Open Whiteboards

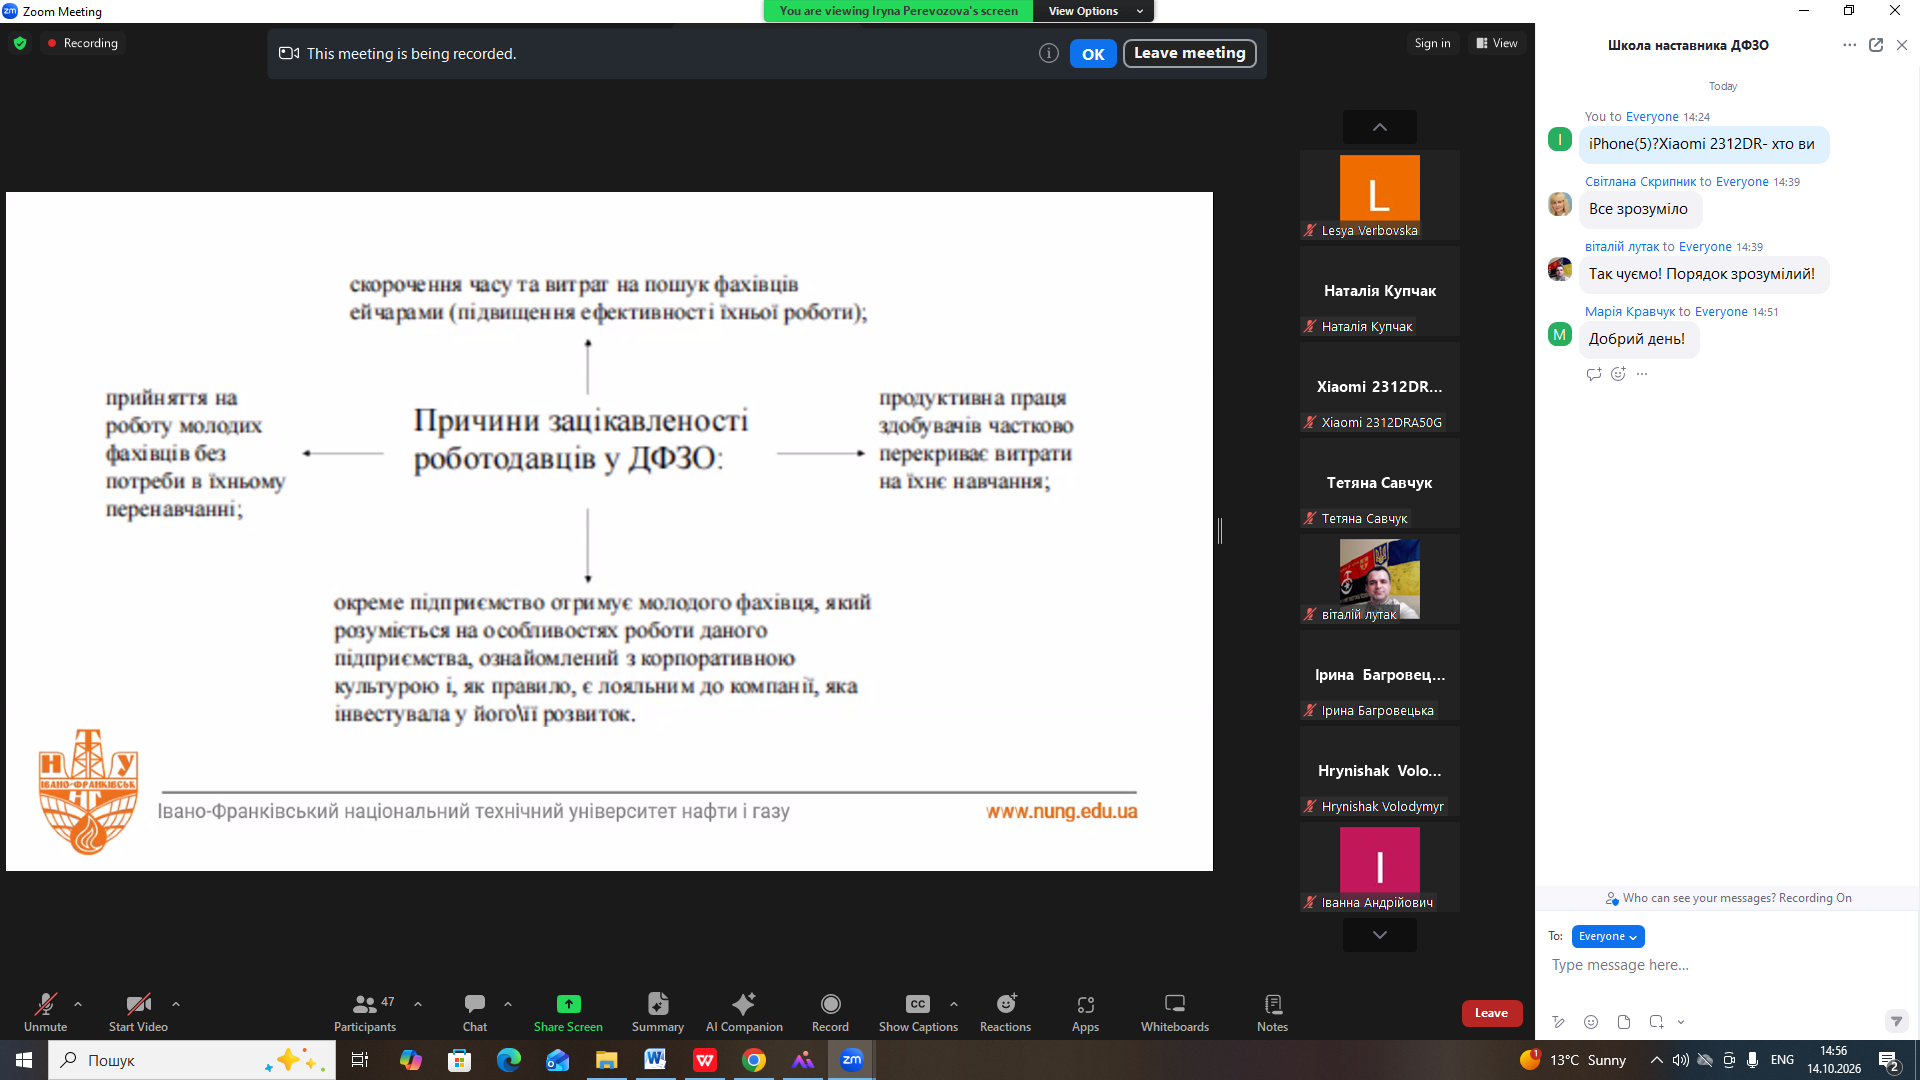point(1175,1012)
